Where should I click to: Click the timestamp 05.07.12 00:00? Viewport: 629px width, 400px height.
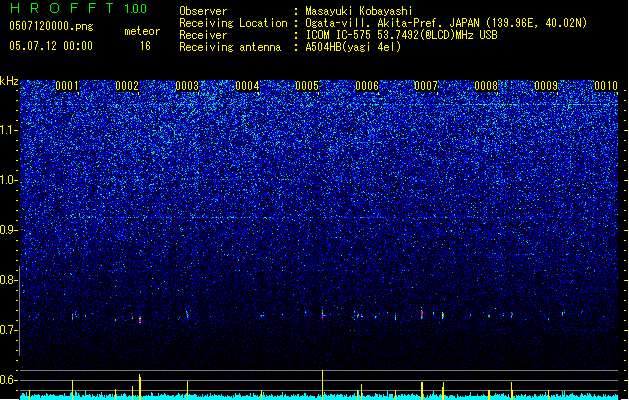coord(51,46)
